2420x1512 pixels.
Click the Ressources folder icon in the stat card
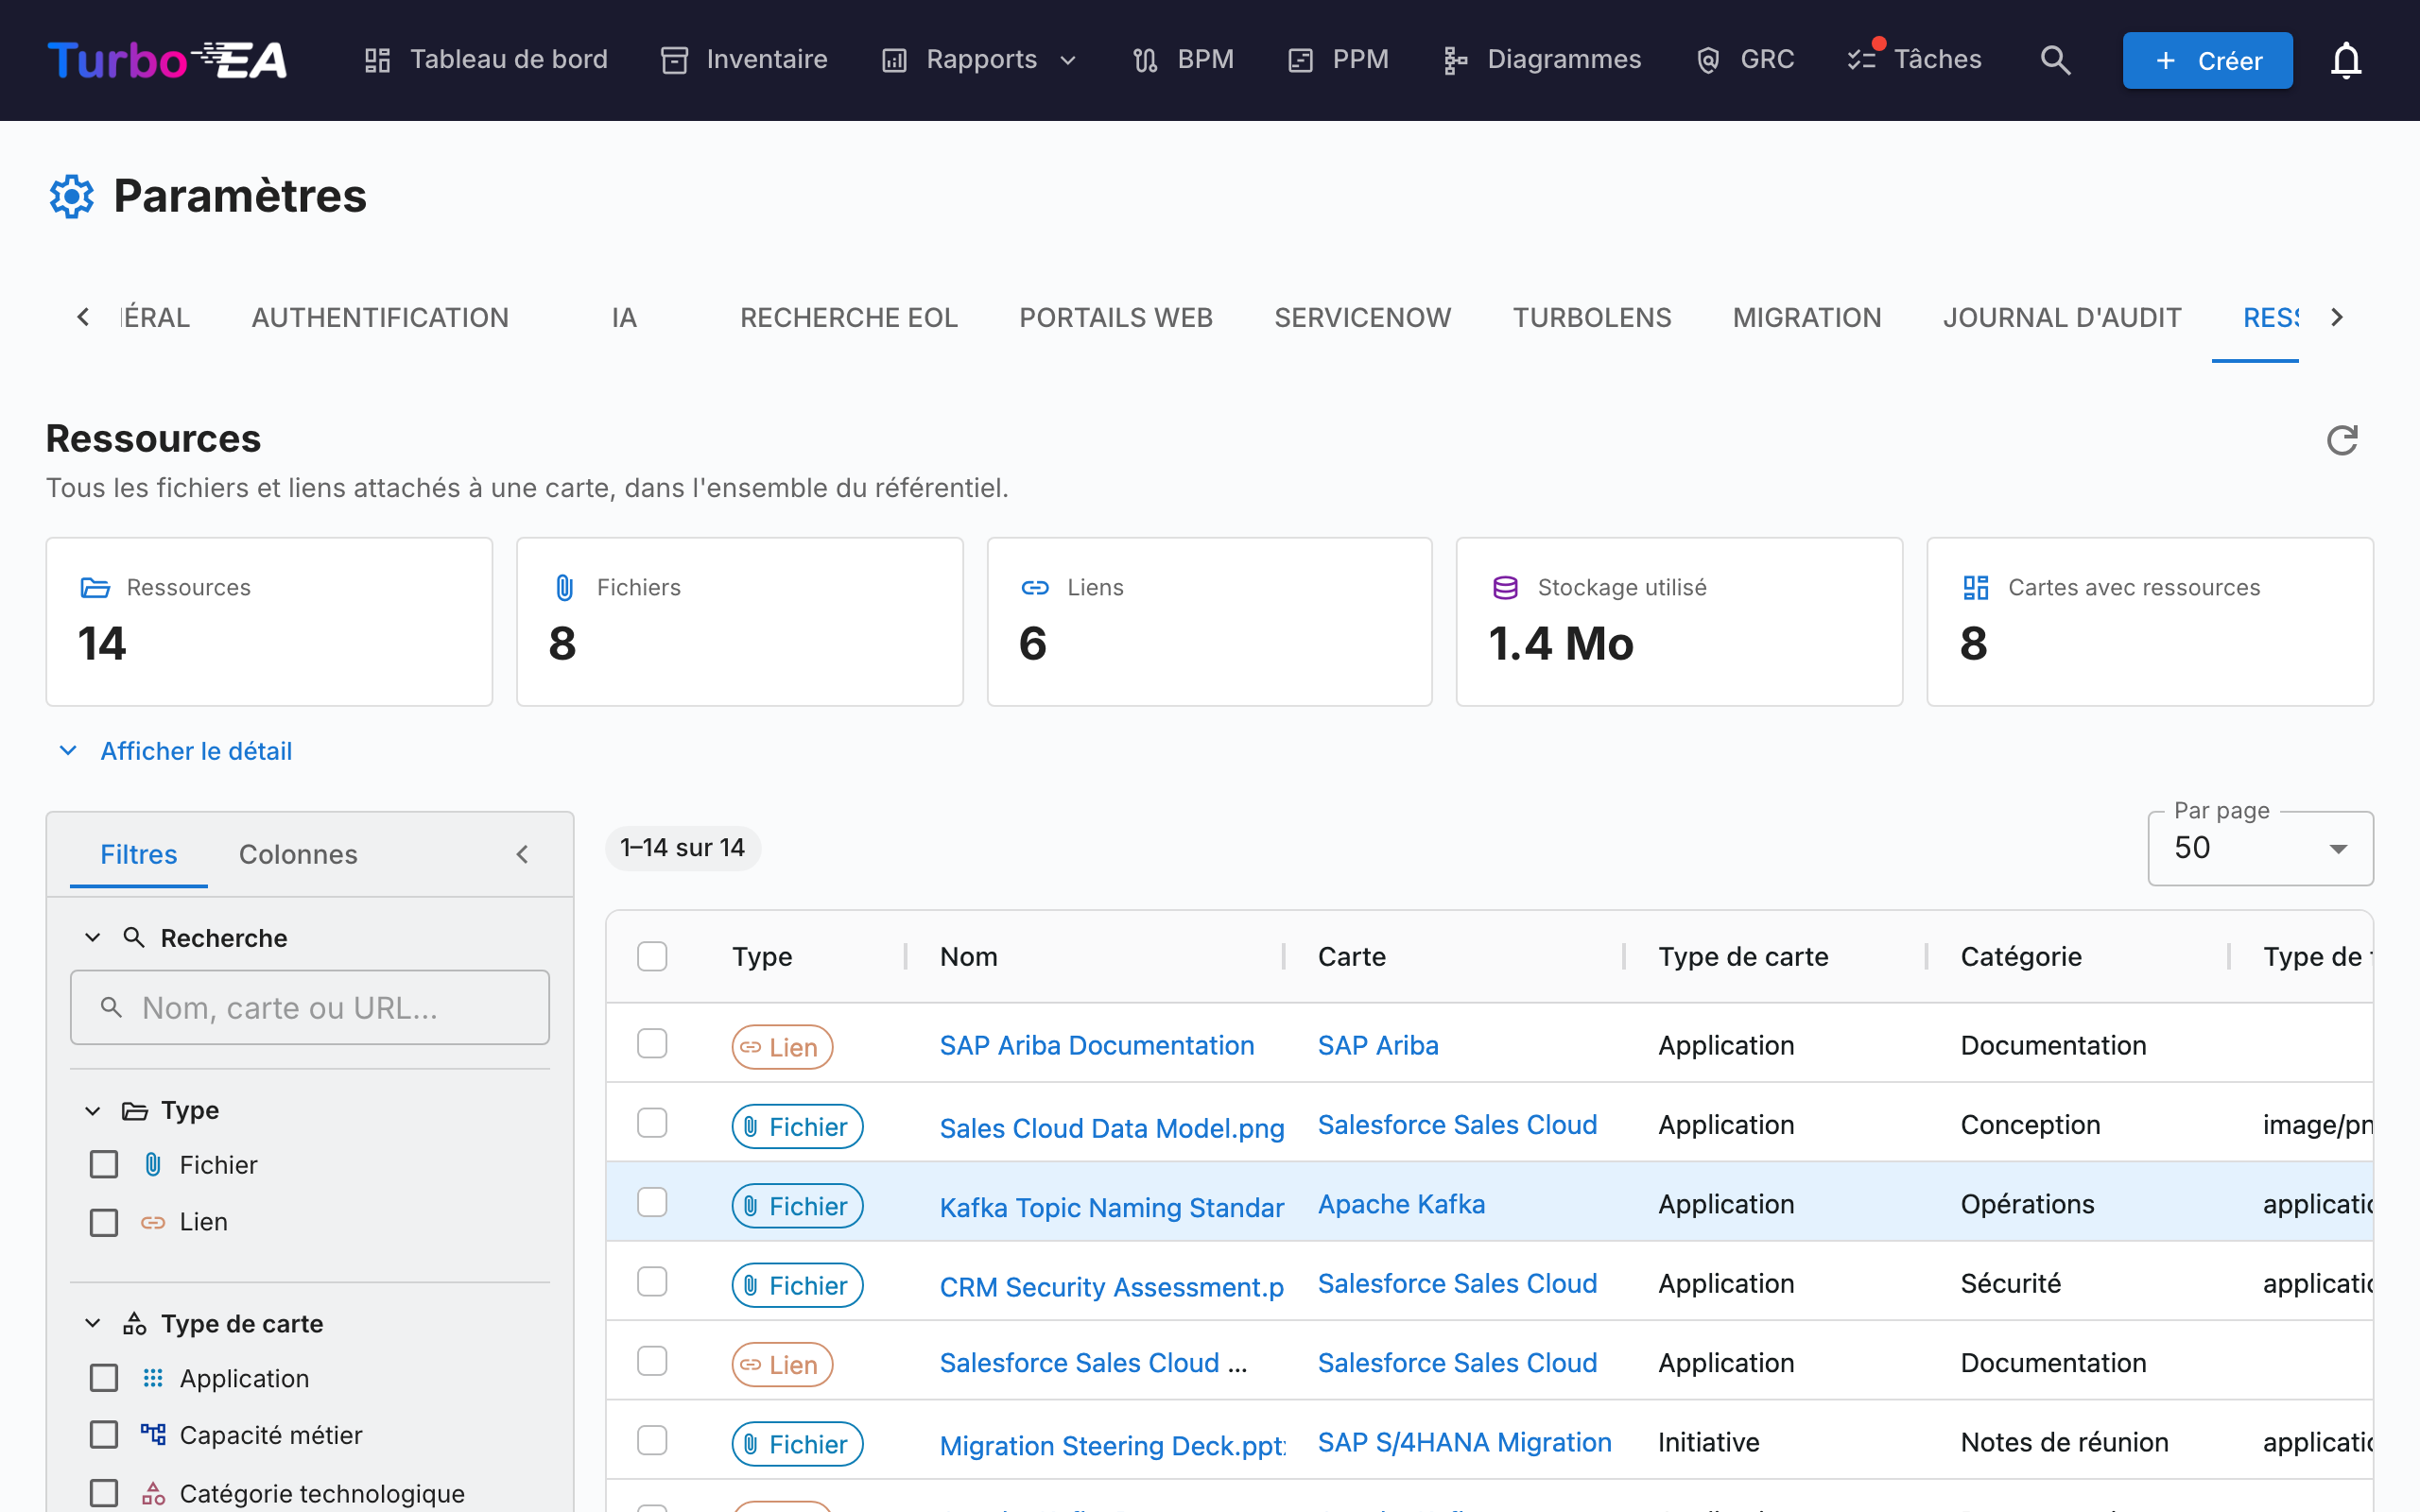pyautogui.click(x=95, y=588)
